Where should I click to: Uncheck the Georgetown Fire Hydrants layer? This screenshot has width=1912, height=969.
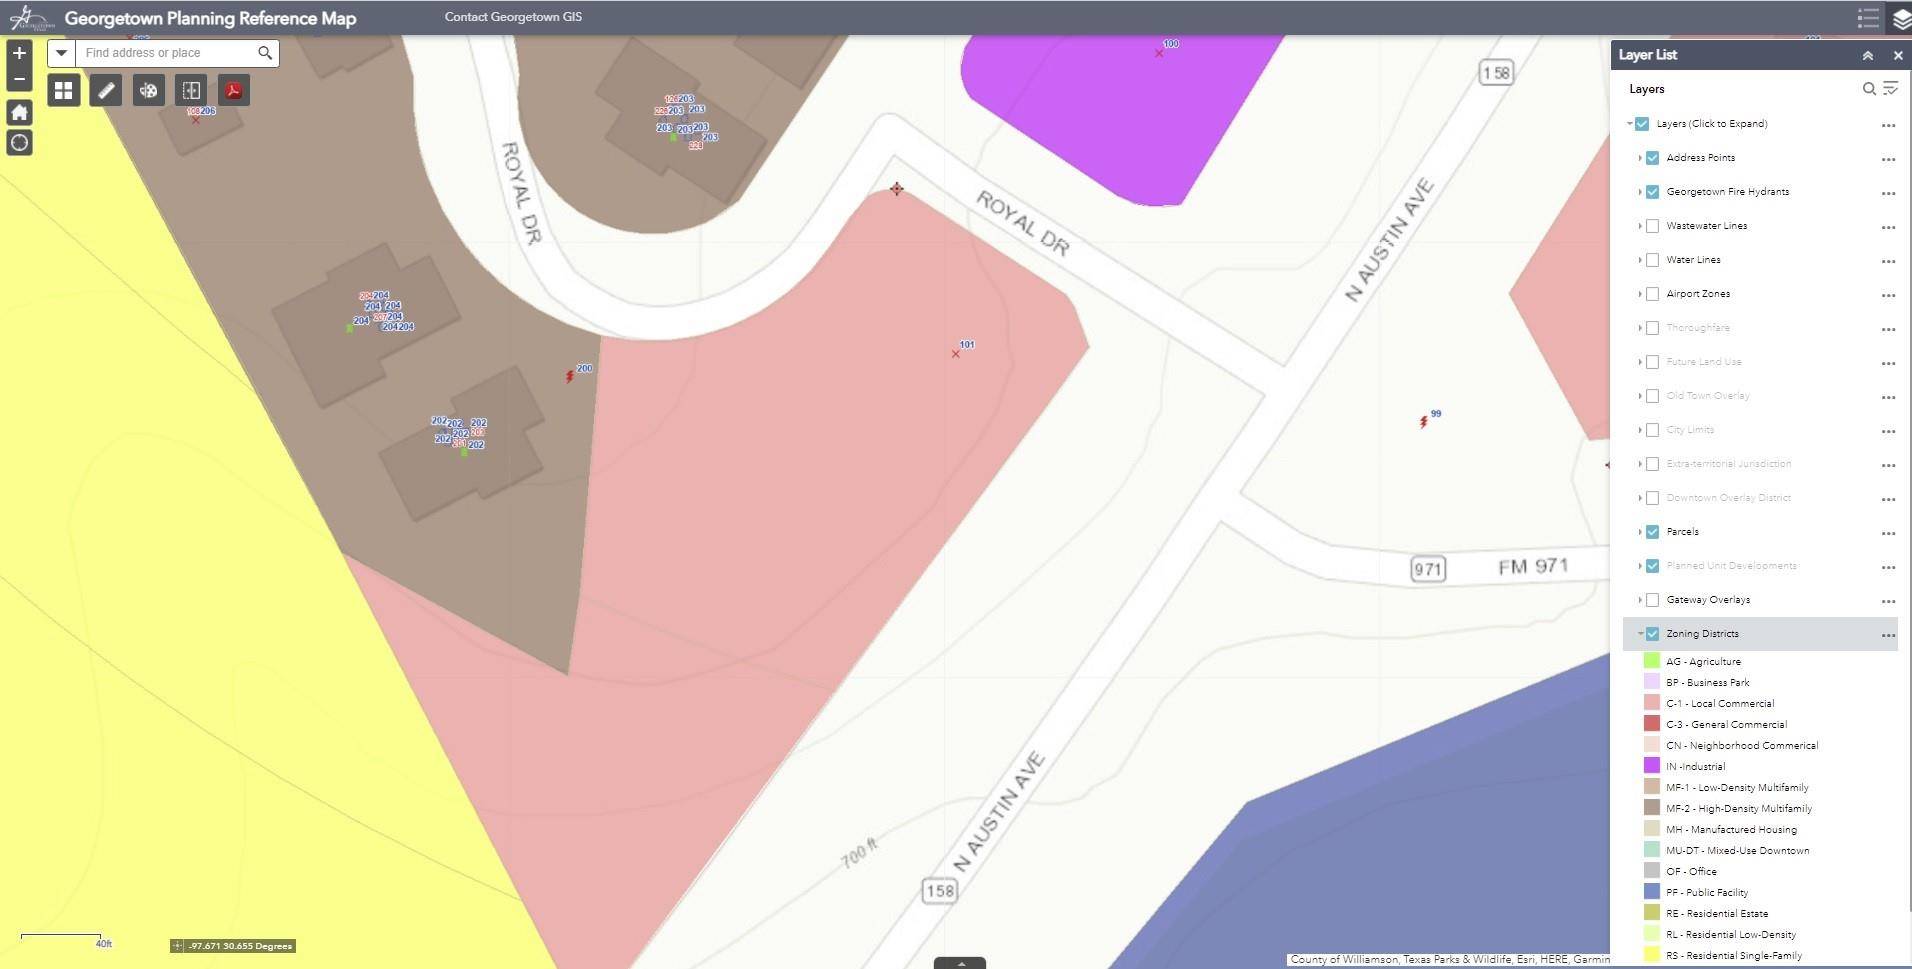[x=1652, y=192]
